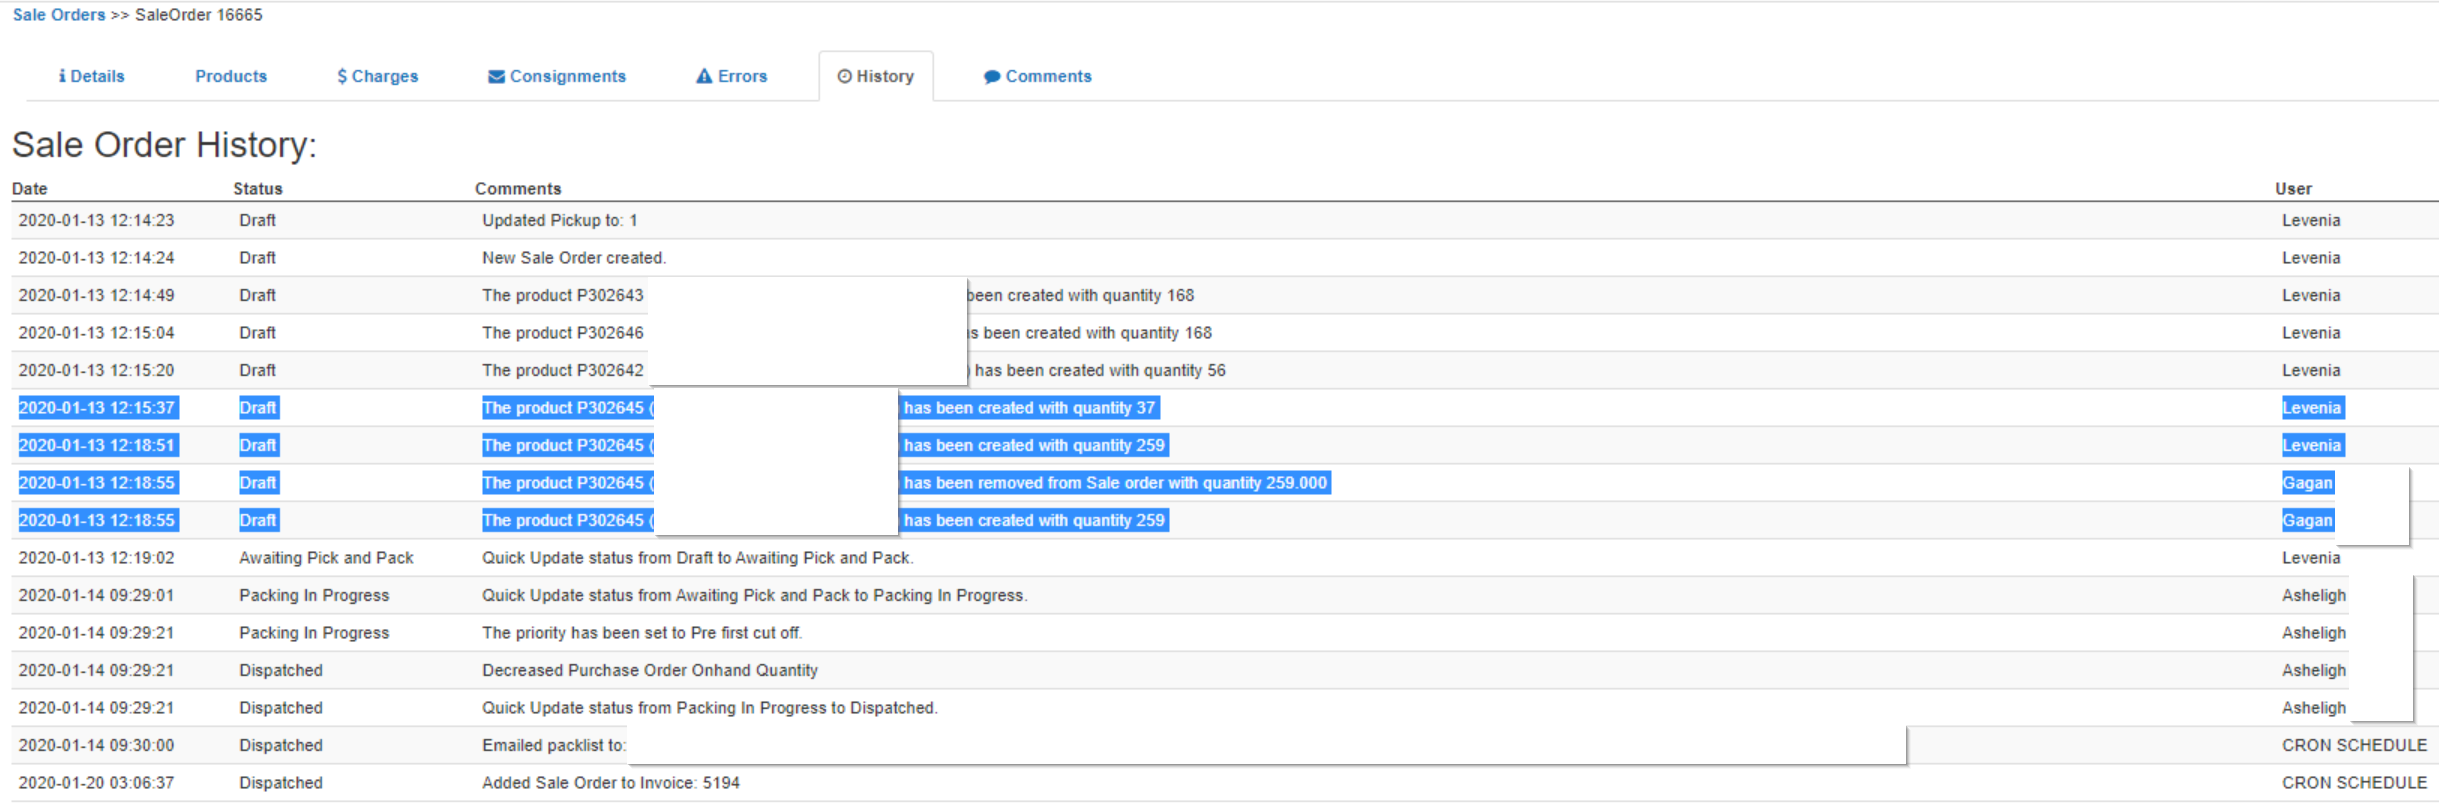
Task: Select the 'New Sale Order created.' row
Action: click(574, 258)
